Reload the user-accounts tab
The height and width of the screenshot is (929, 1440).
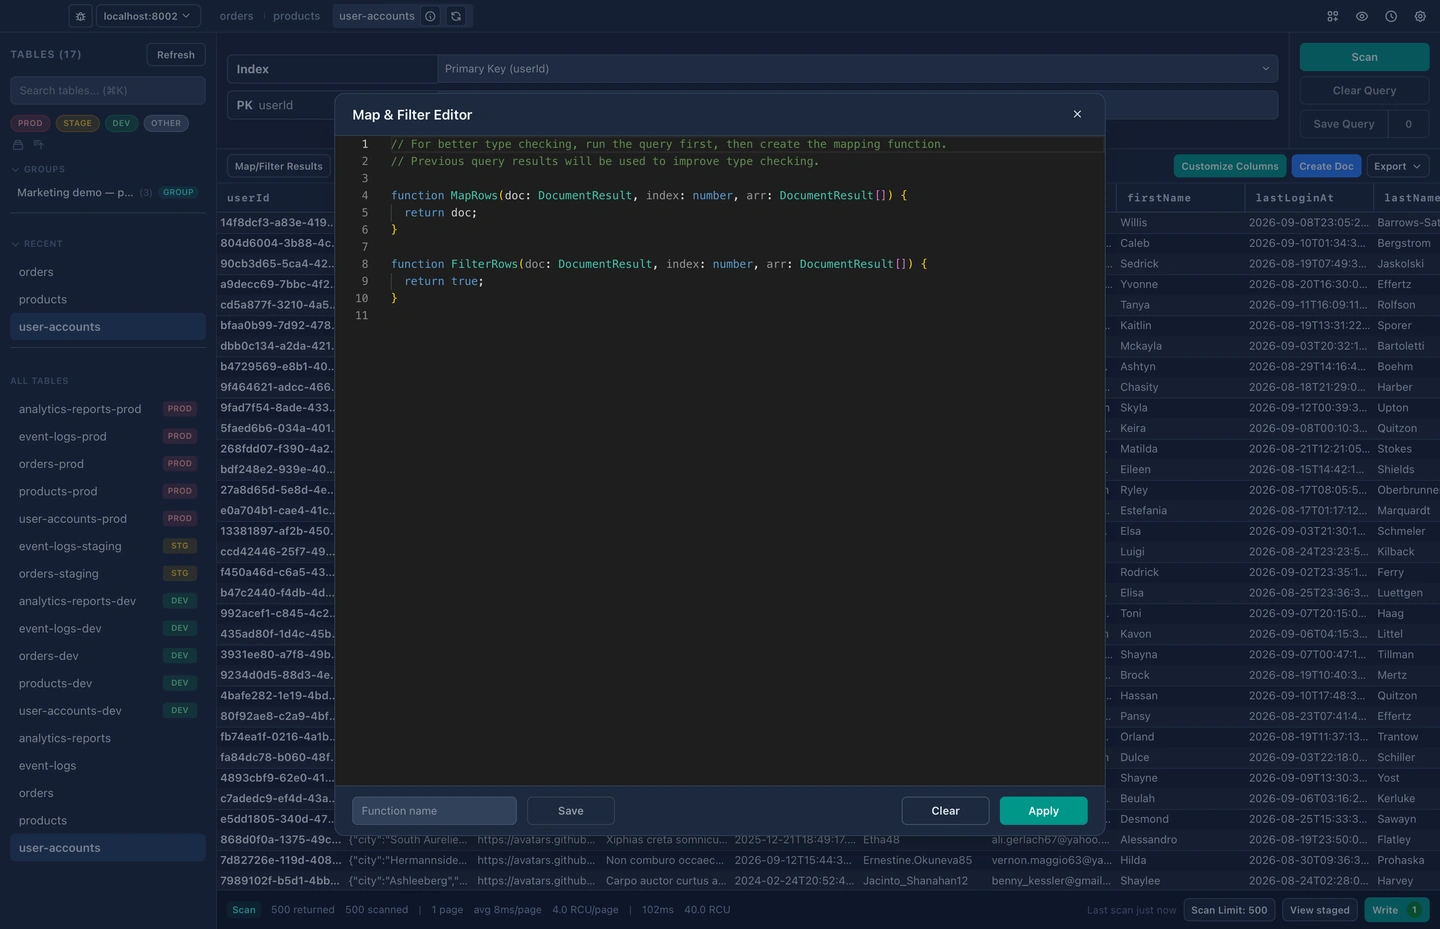tap(456, 16)
